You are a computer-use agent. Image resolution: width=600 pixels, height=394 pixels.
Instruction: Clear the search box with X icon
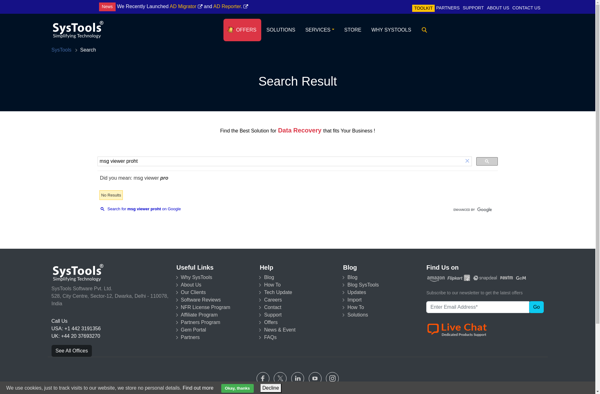(467, 161)
